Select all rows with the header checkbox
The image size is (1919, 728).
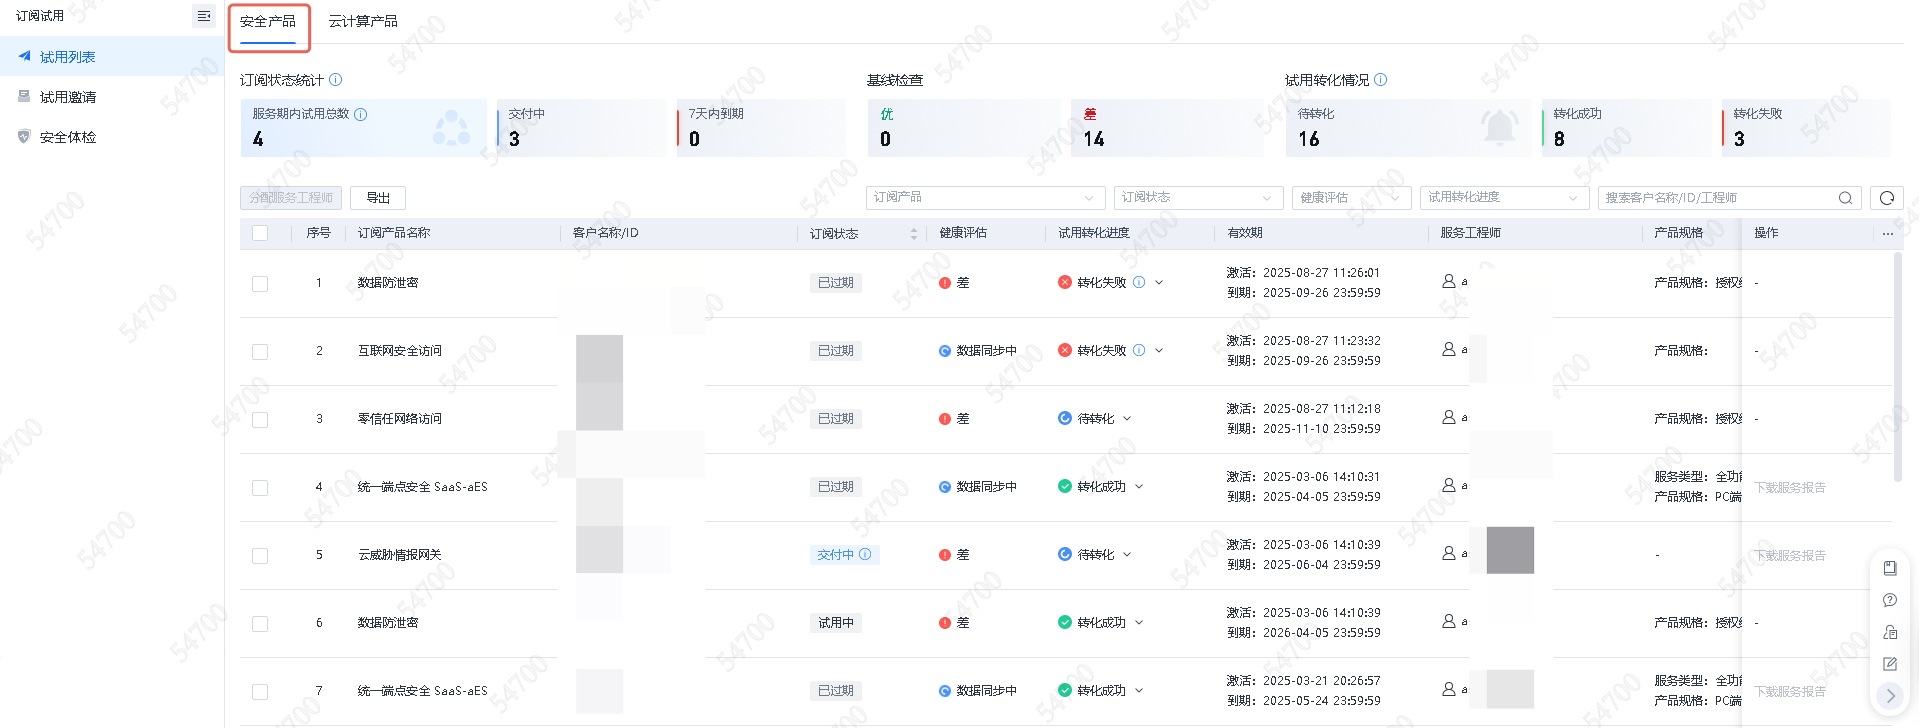(x=260, y=233)
